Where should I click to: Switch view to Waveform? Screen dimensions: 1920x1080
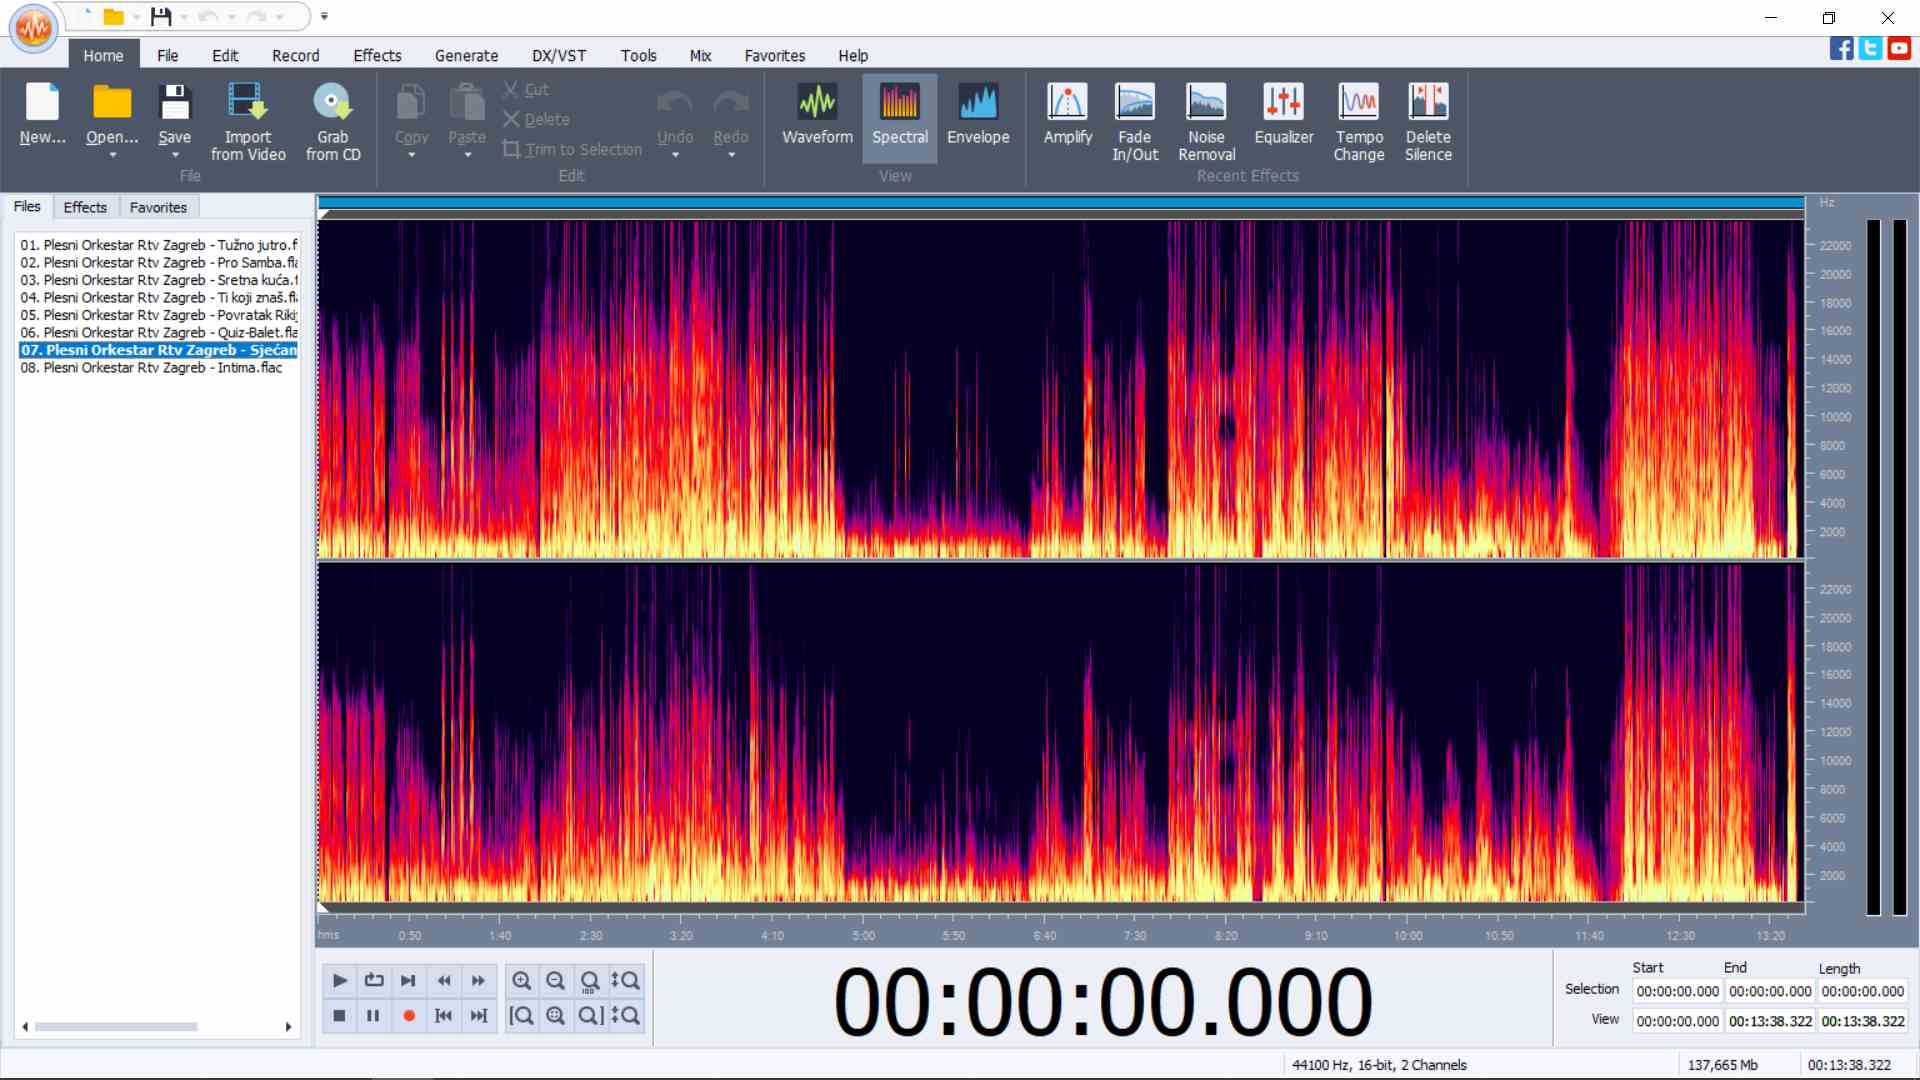click(x=817, y=115)
